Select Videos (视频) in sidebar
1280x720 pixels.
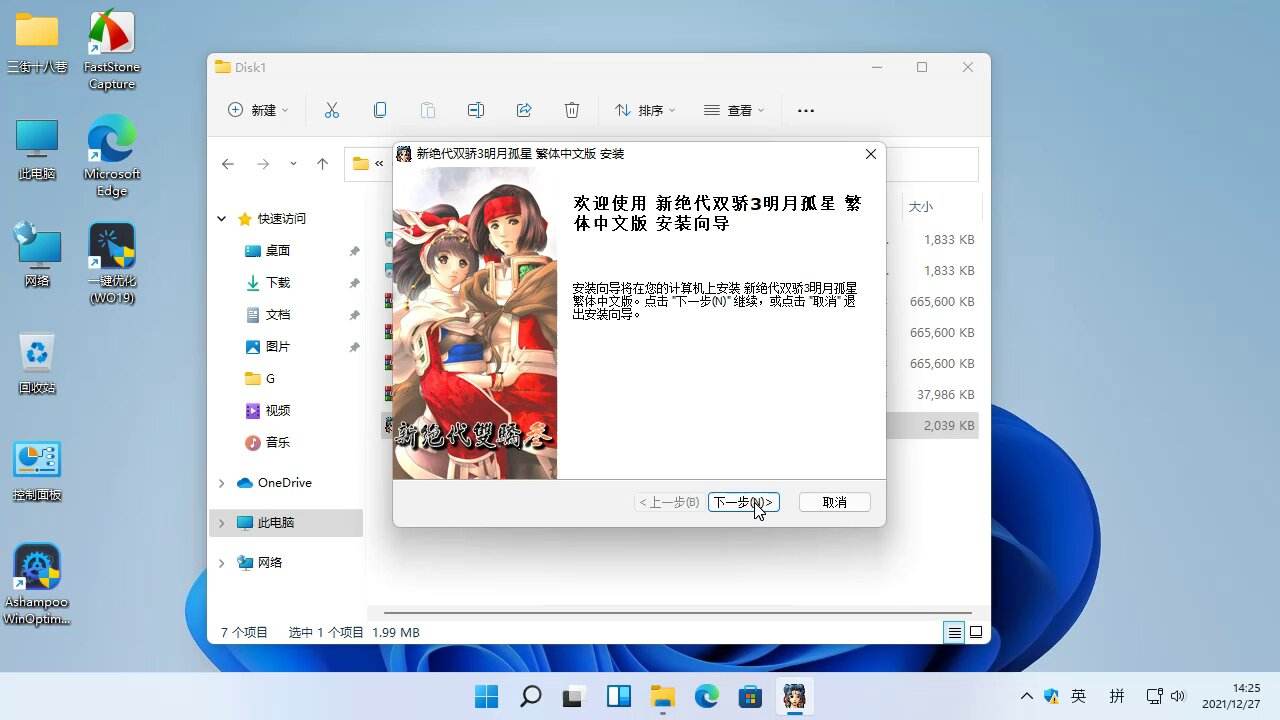tap(278, 411)
